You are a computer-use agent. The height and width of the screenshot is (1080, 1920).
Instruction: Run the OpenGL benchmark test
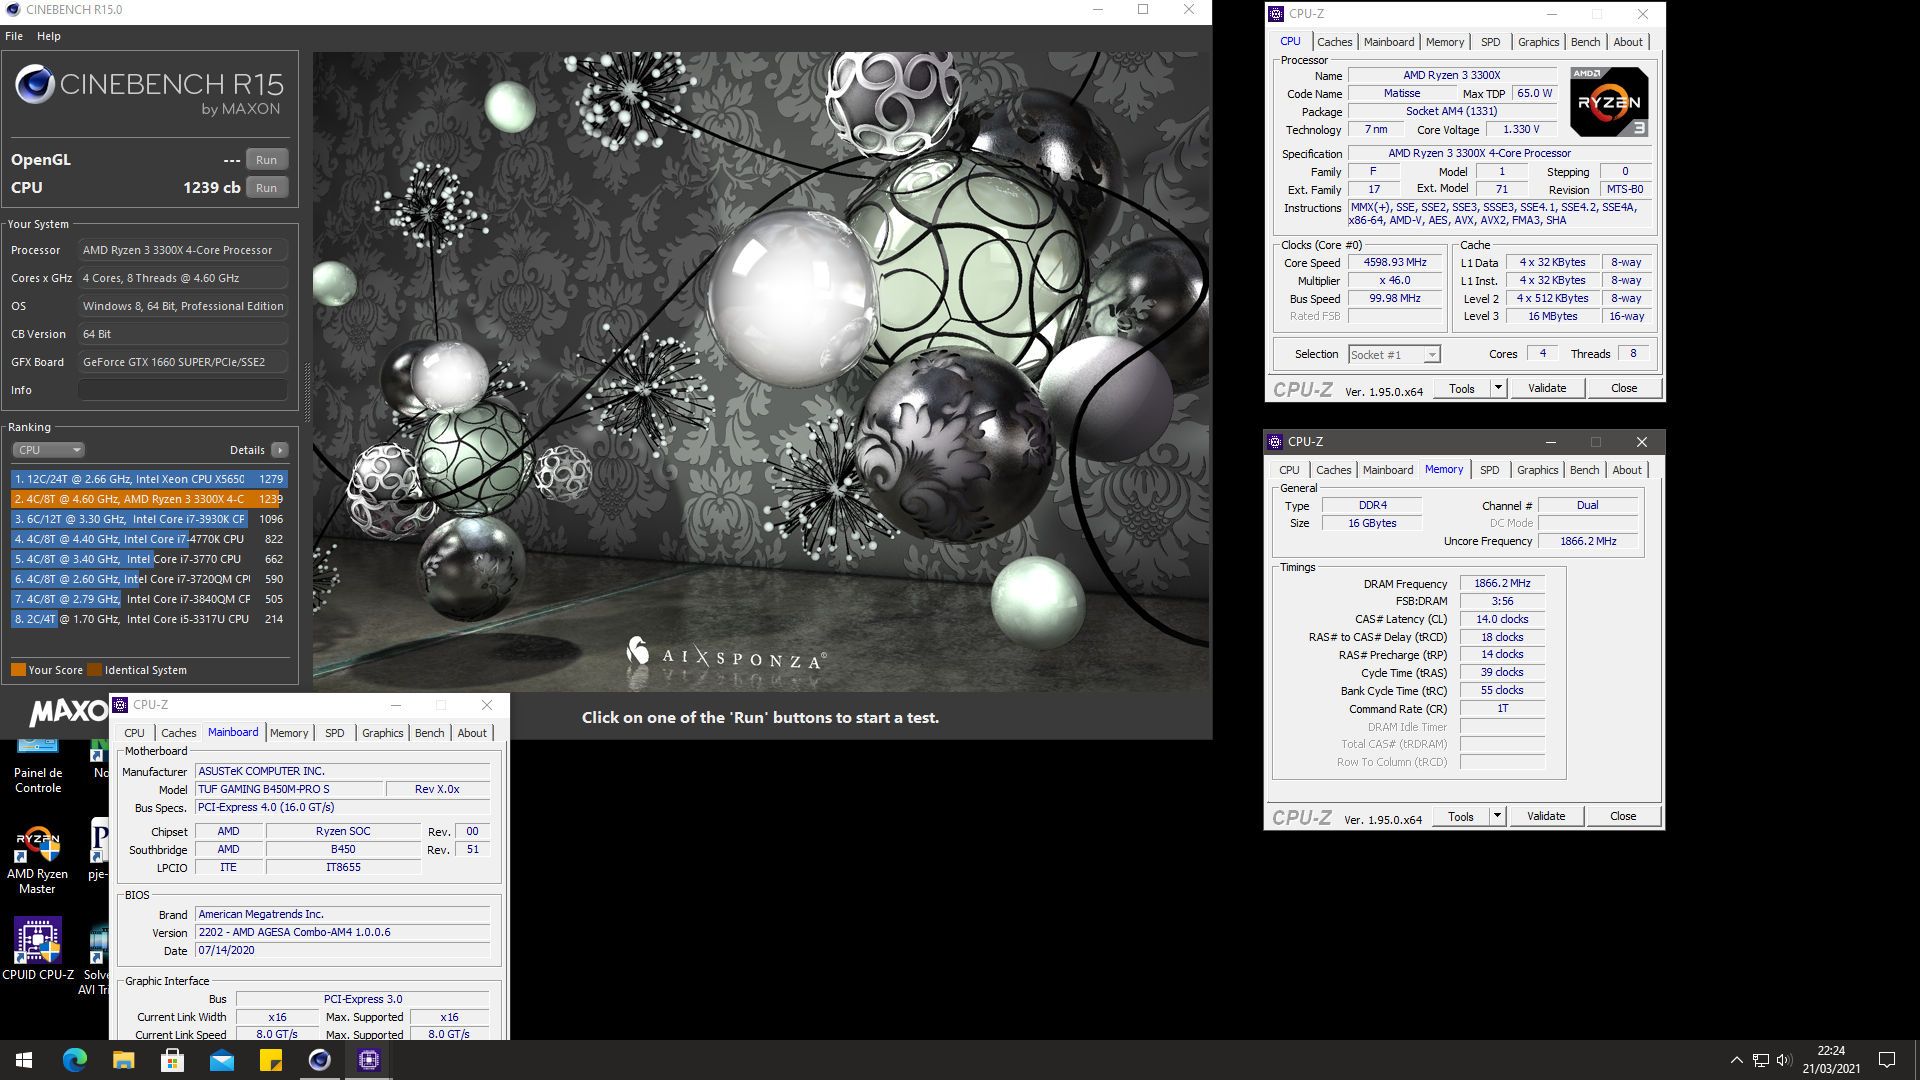coord(266,160)
